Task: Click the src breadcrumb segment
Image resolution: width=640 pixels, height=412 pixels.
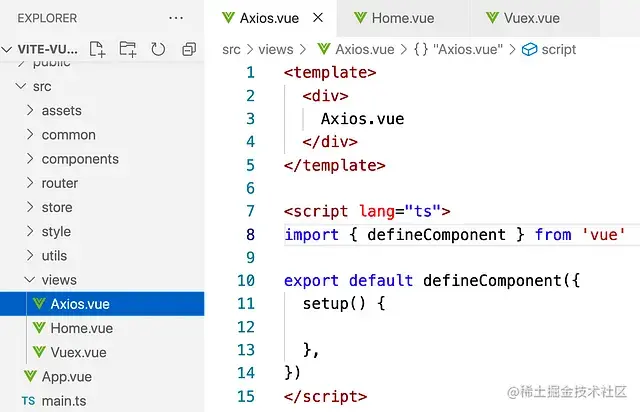Action: [x=231, y=49]
